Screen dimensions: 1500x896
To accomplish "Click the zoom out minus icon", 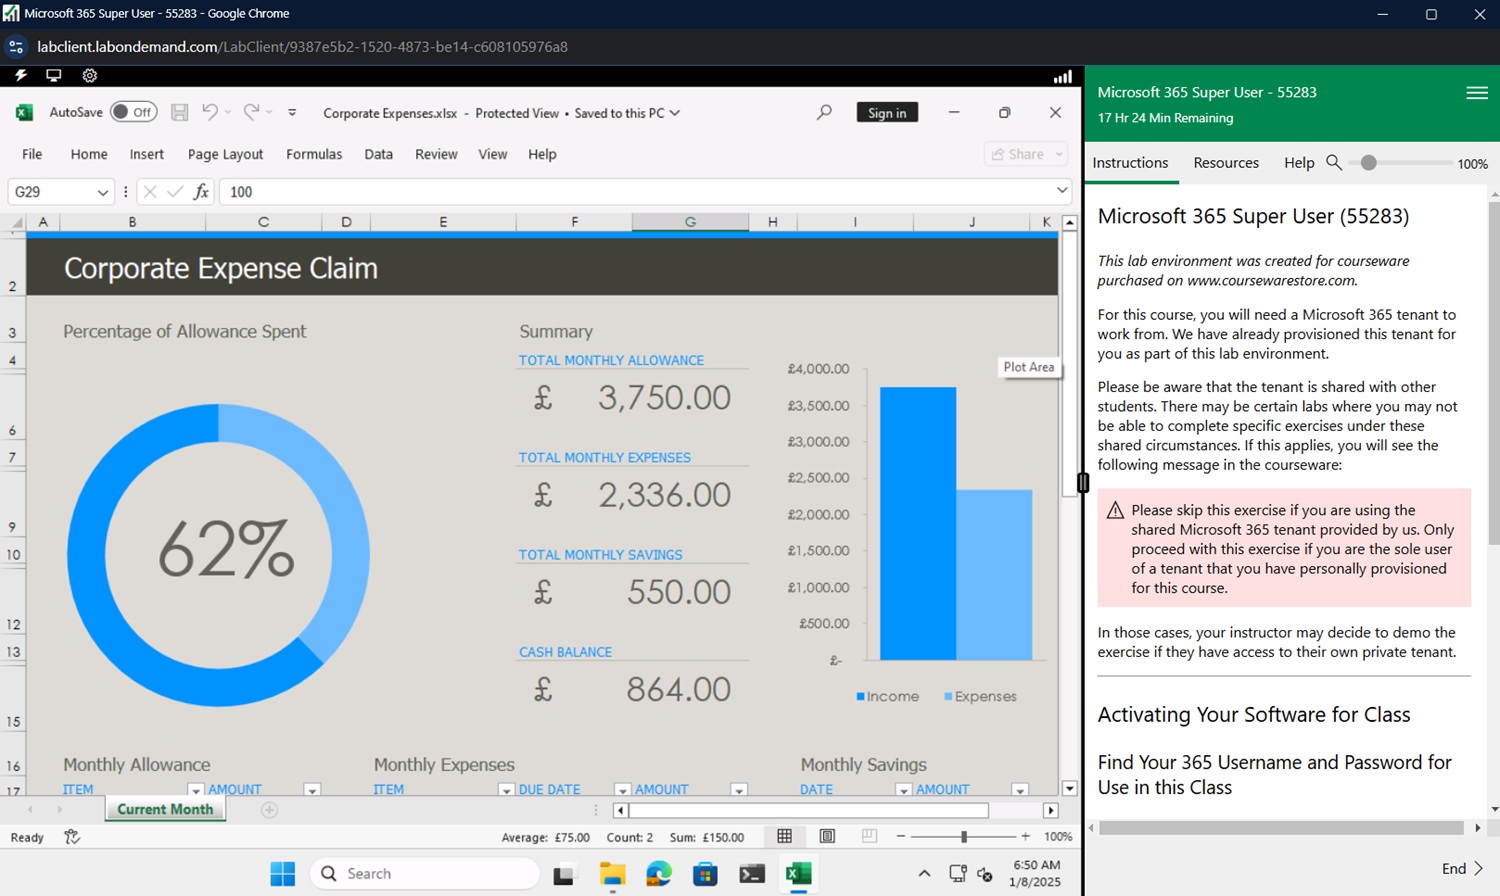I will pyautogui.click(x=901, y=836).
